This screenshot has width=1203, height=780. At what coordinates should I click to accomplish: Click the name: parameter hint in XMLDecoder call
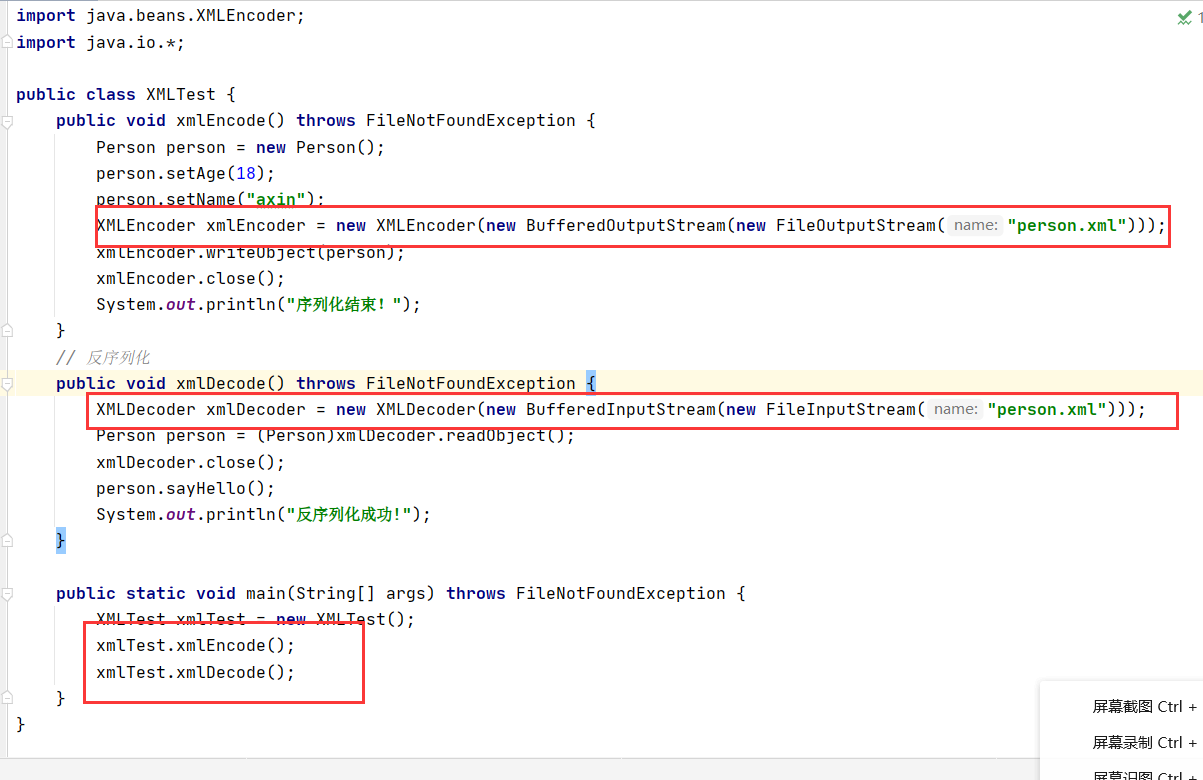(955, 409)
